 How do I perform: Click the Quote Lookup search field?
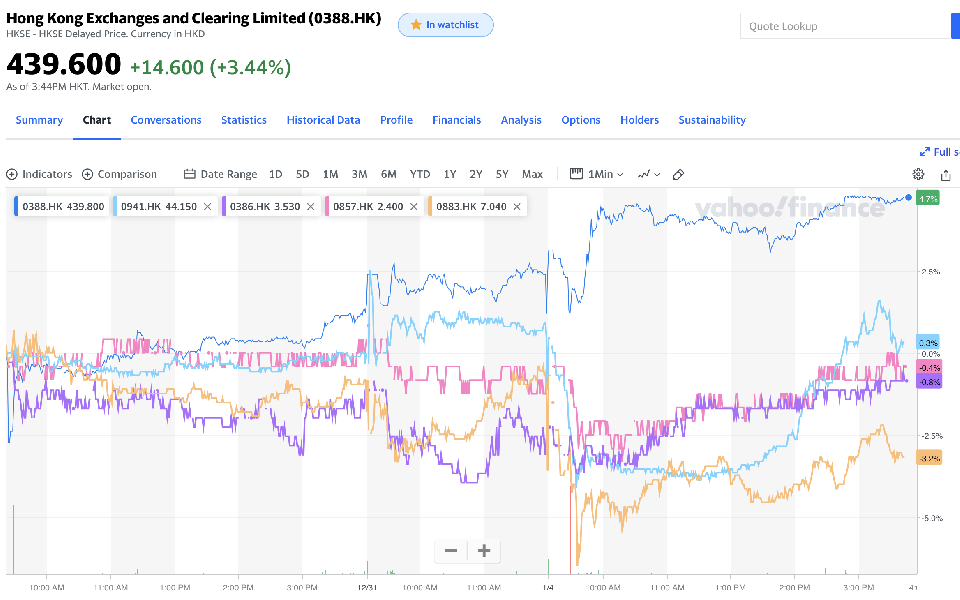click(840, 26)
